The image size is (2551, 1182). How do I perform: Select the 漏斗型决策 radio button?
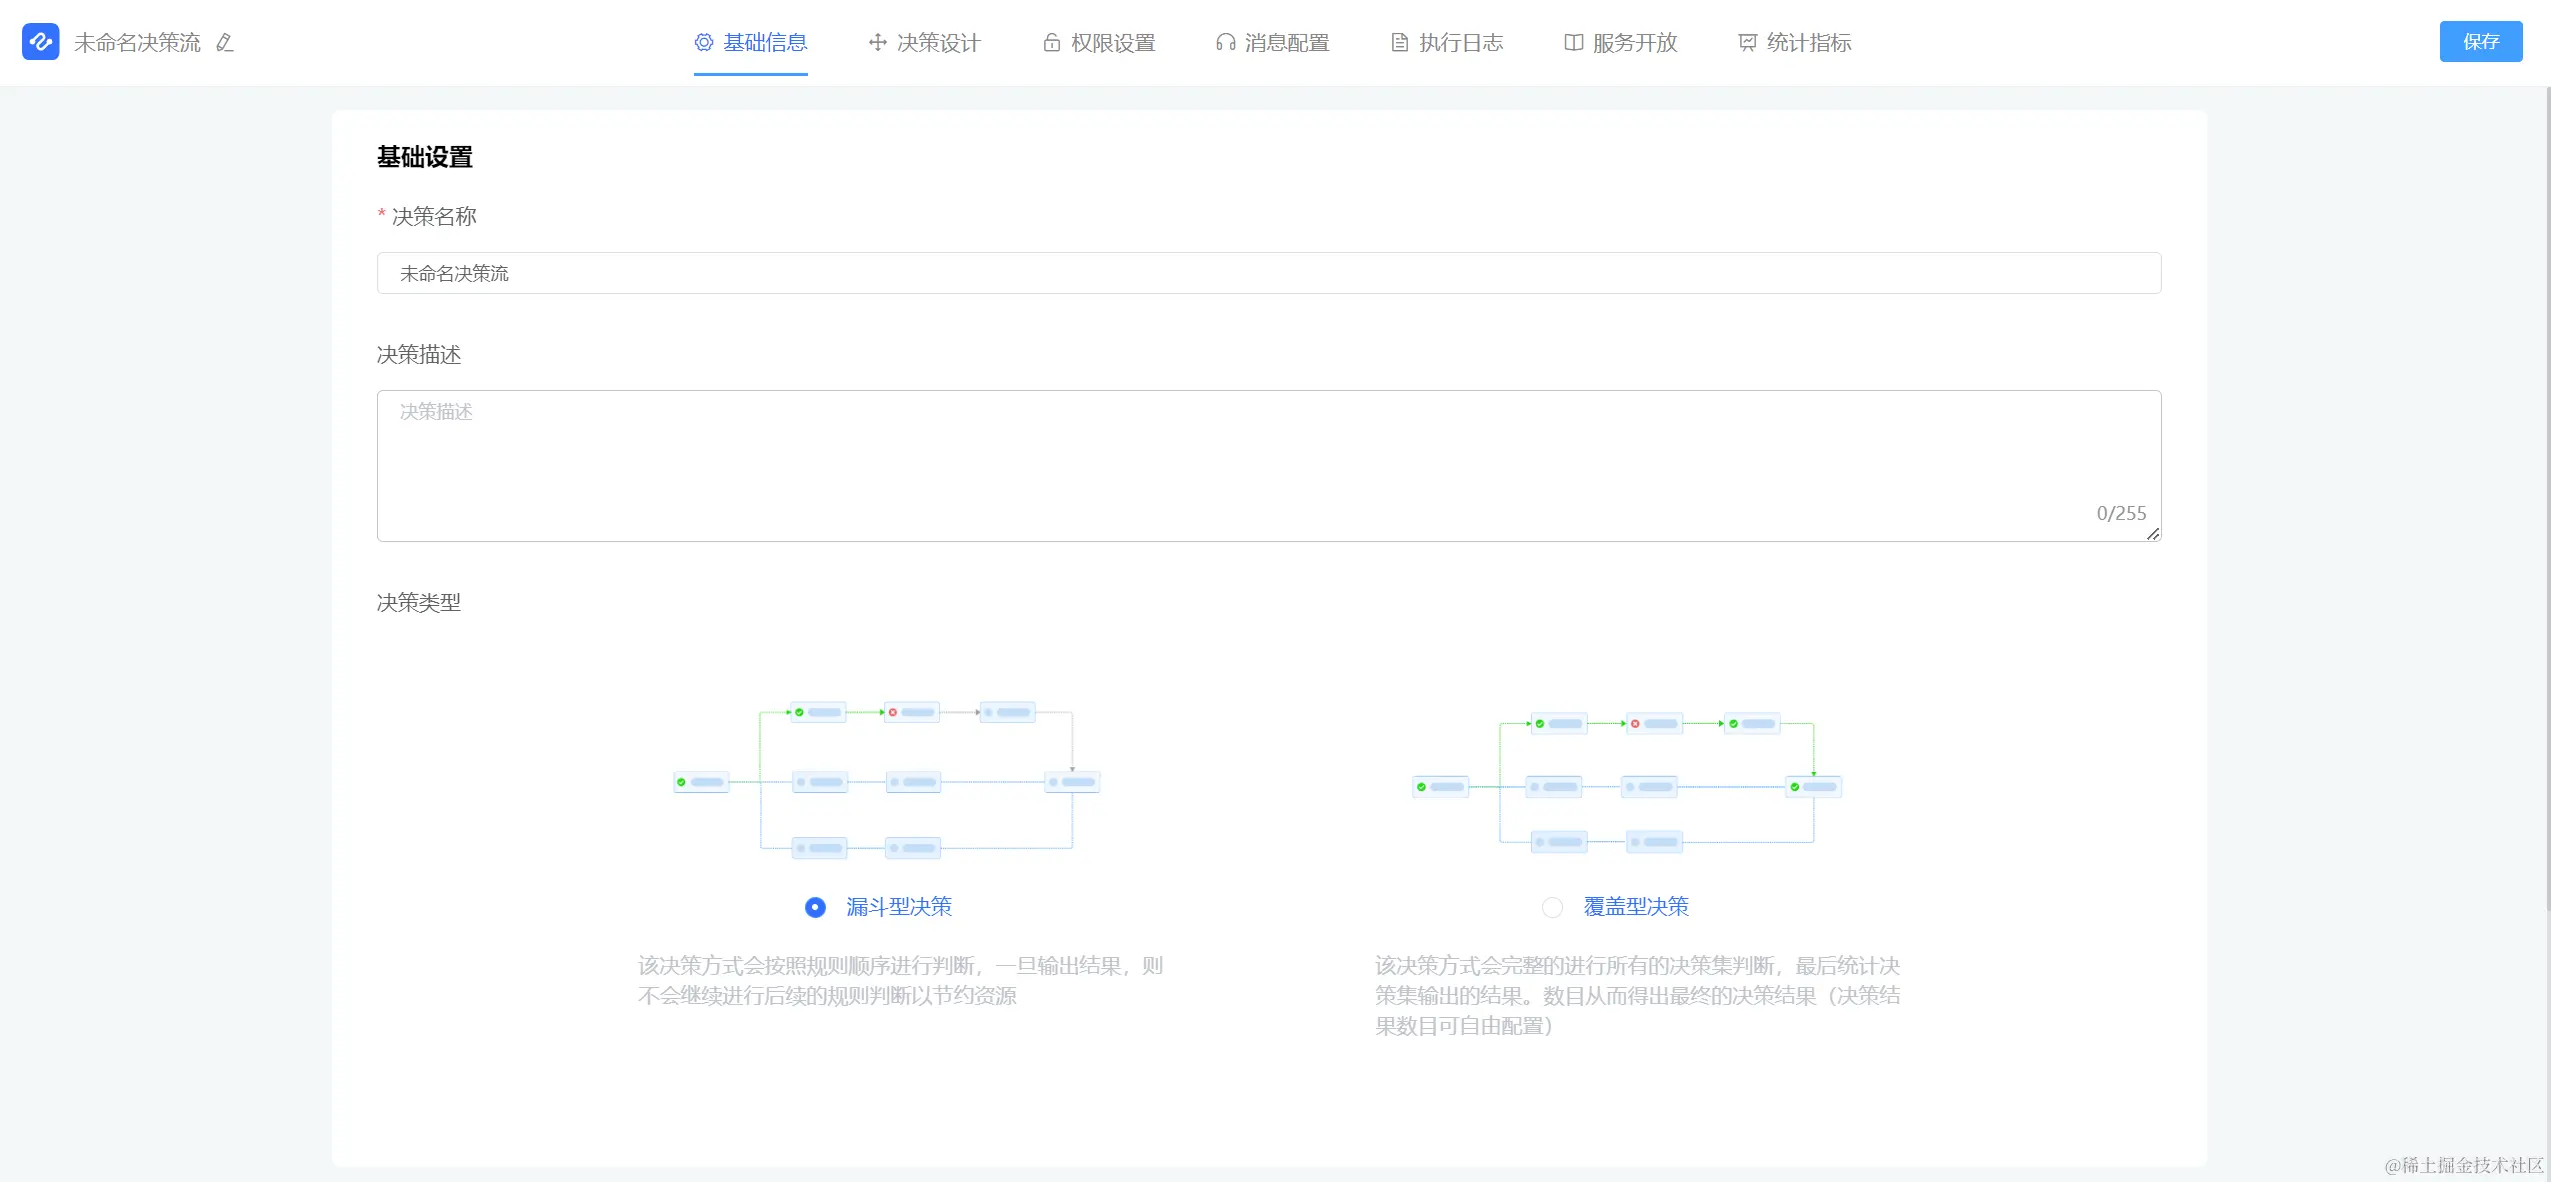pyautogui.click(x=816, y=907)
